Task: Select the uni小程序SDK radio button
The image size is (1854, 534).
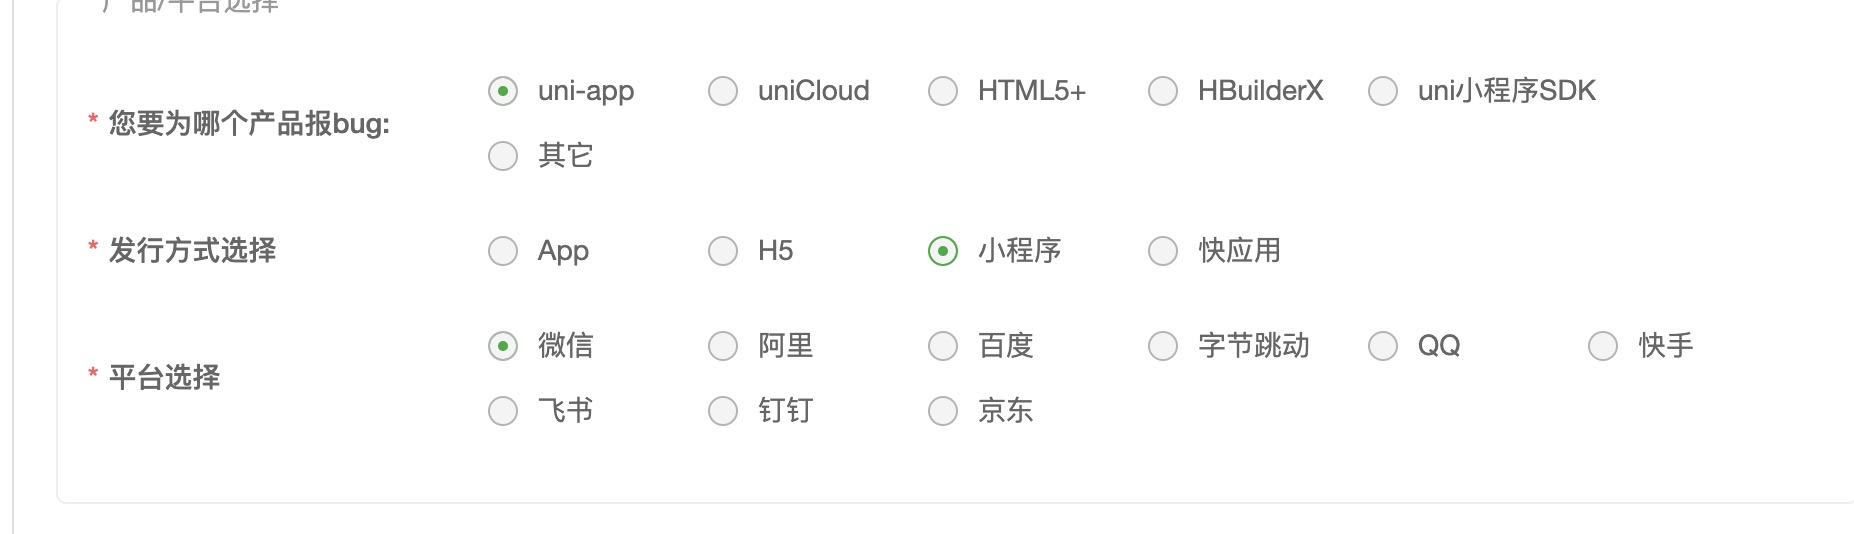Action: tap(1383, 91)
